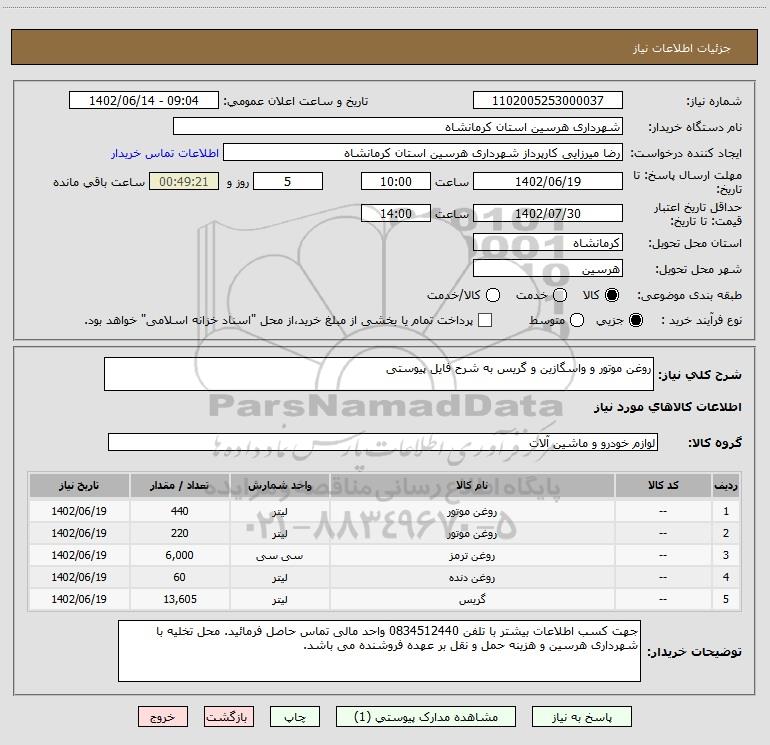Click the goods group field لوازم خودرو
The width and height of the screenshot is (770, 745).
(383, 442)
